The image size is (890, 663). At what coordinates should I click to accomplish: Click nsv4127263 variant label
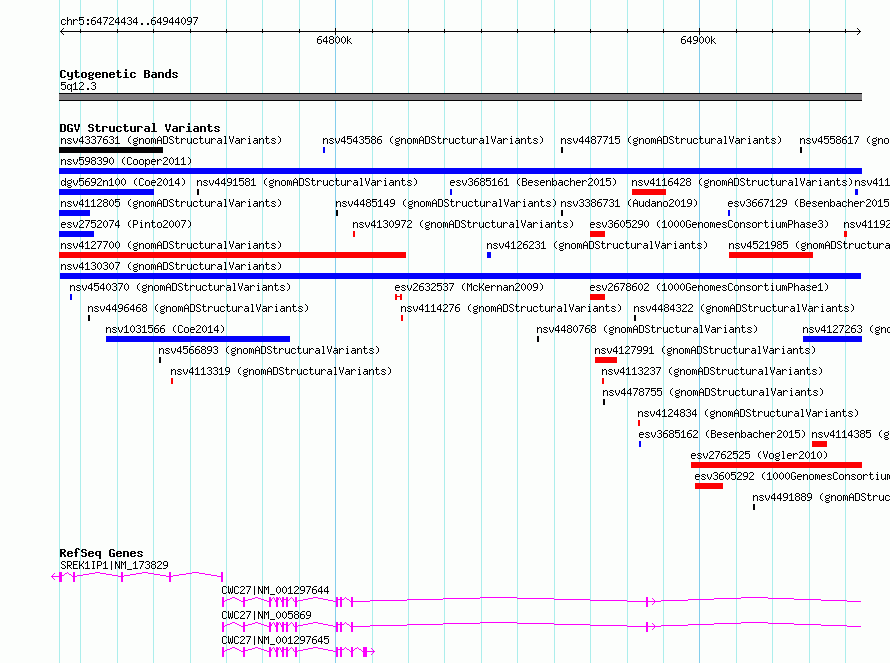pos(846,329)
